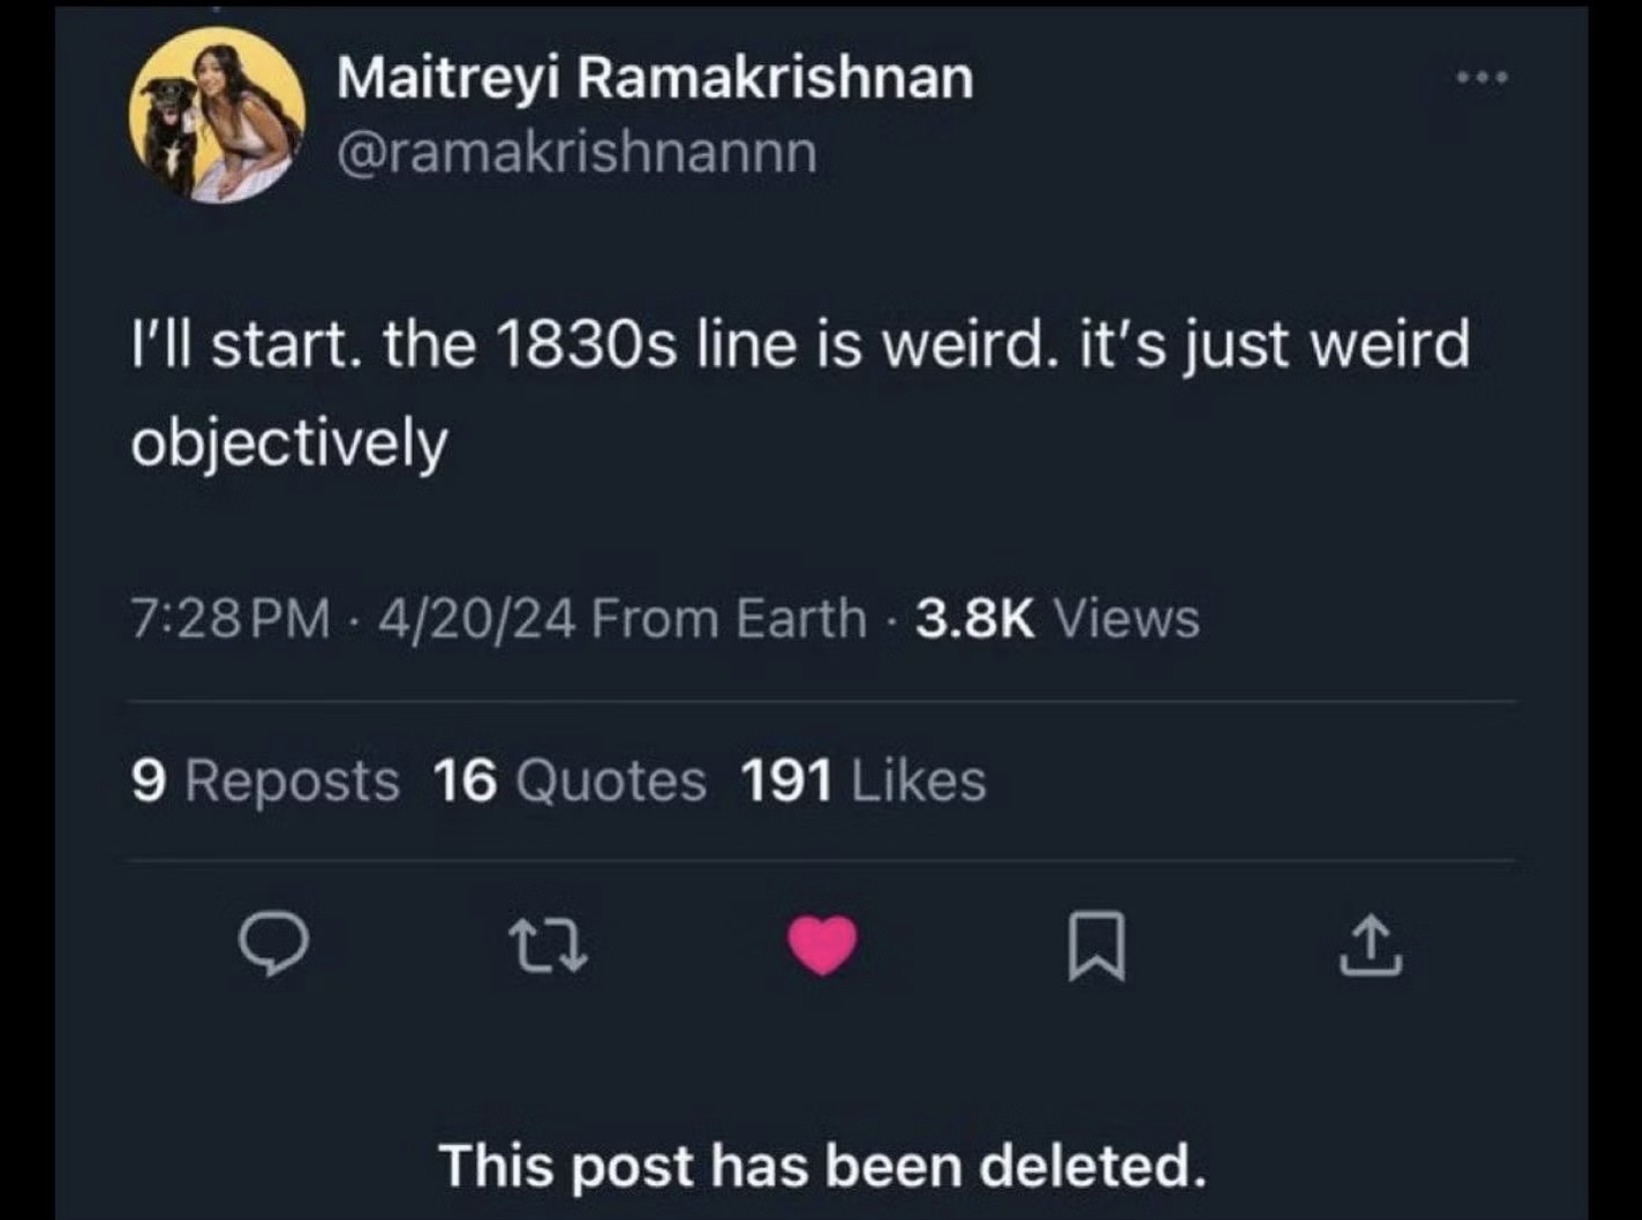Viewport: 1642px width, 1220px height.
Task: Open the profile picture avatar
Action: pos(217,115)
